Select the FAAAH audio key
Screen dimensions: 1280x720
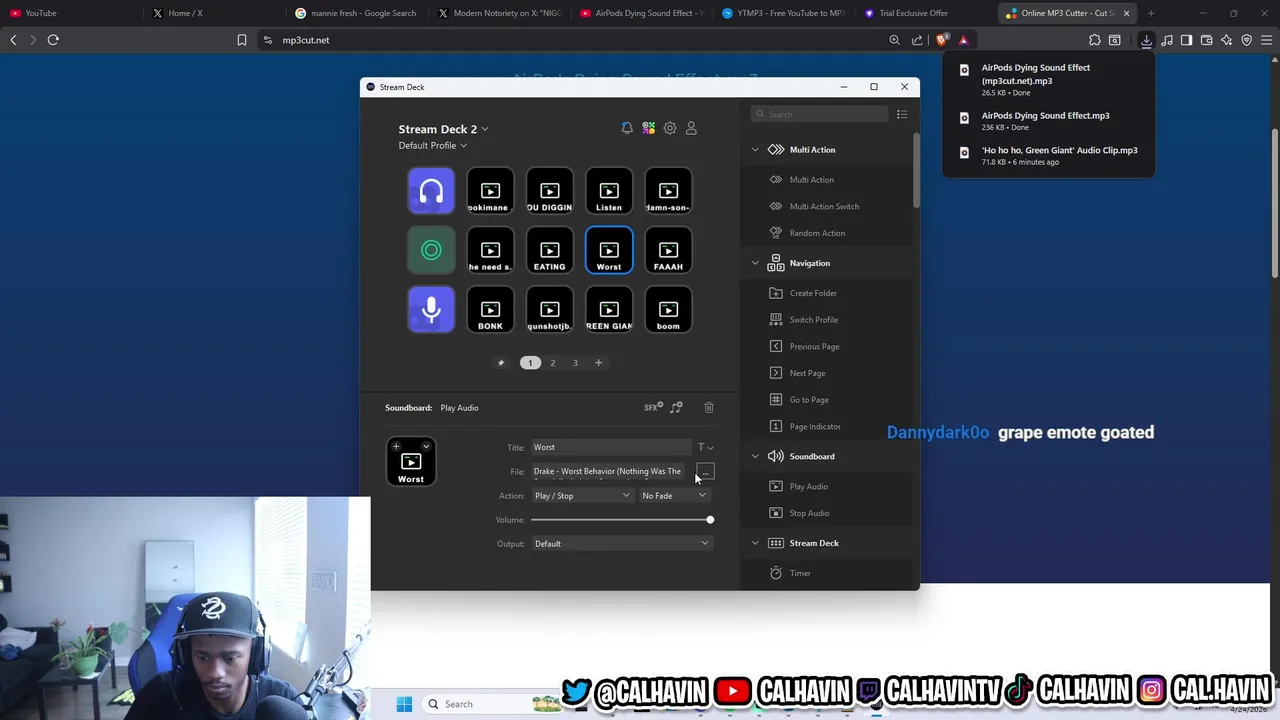pyautogui.click(x=668, y=250)
